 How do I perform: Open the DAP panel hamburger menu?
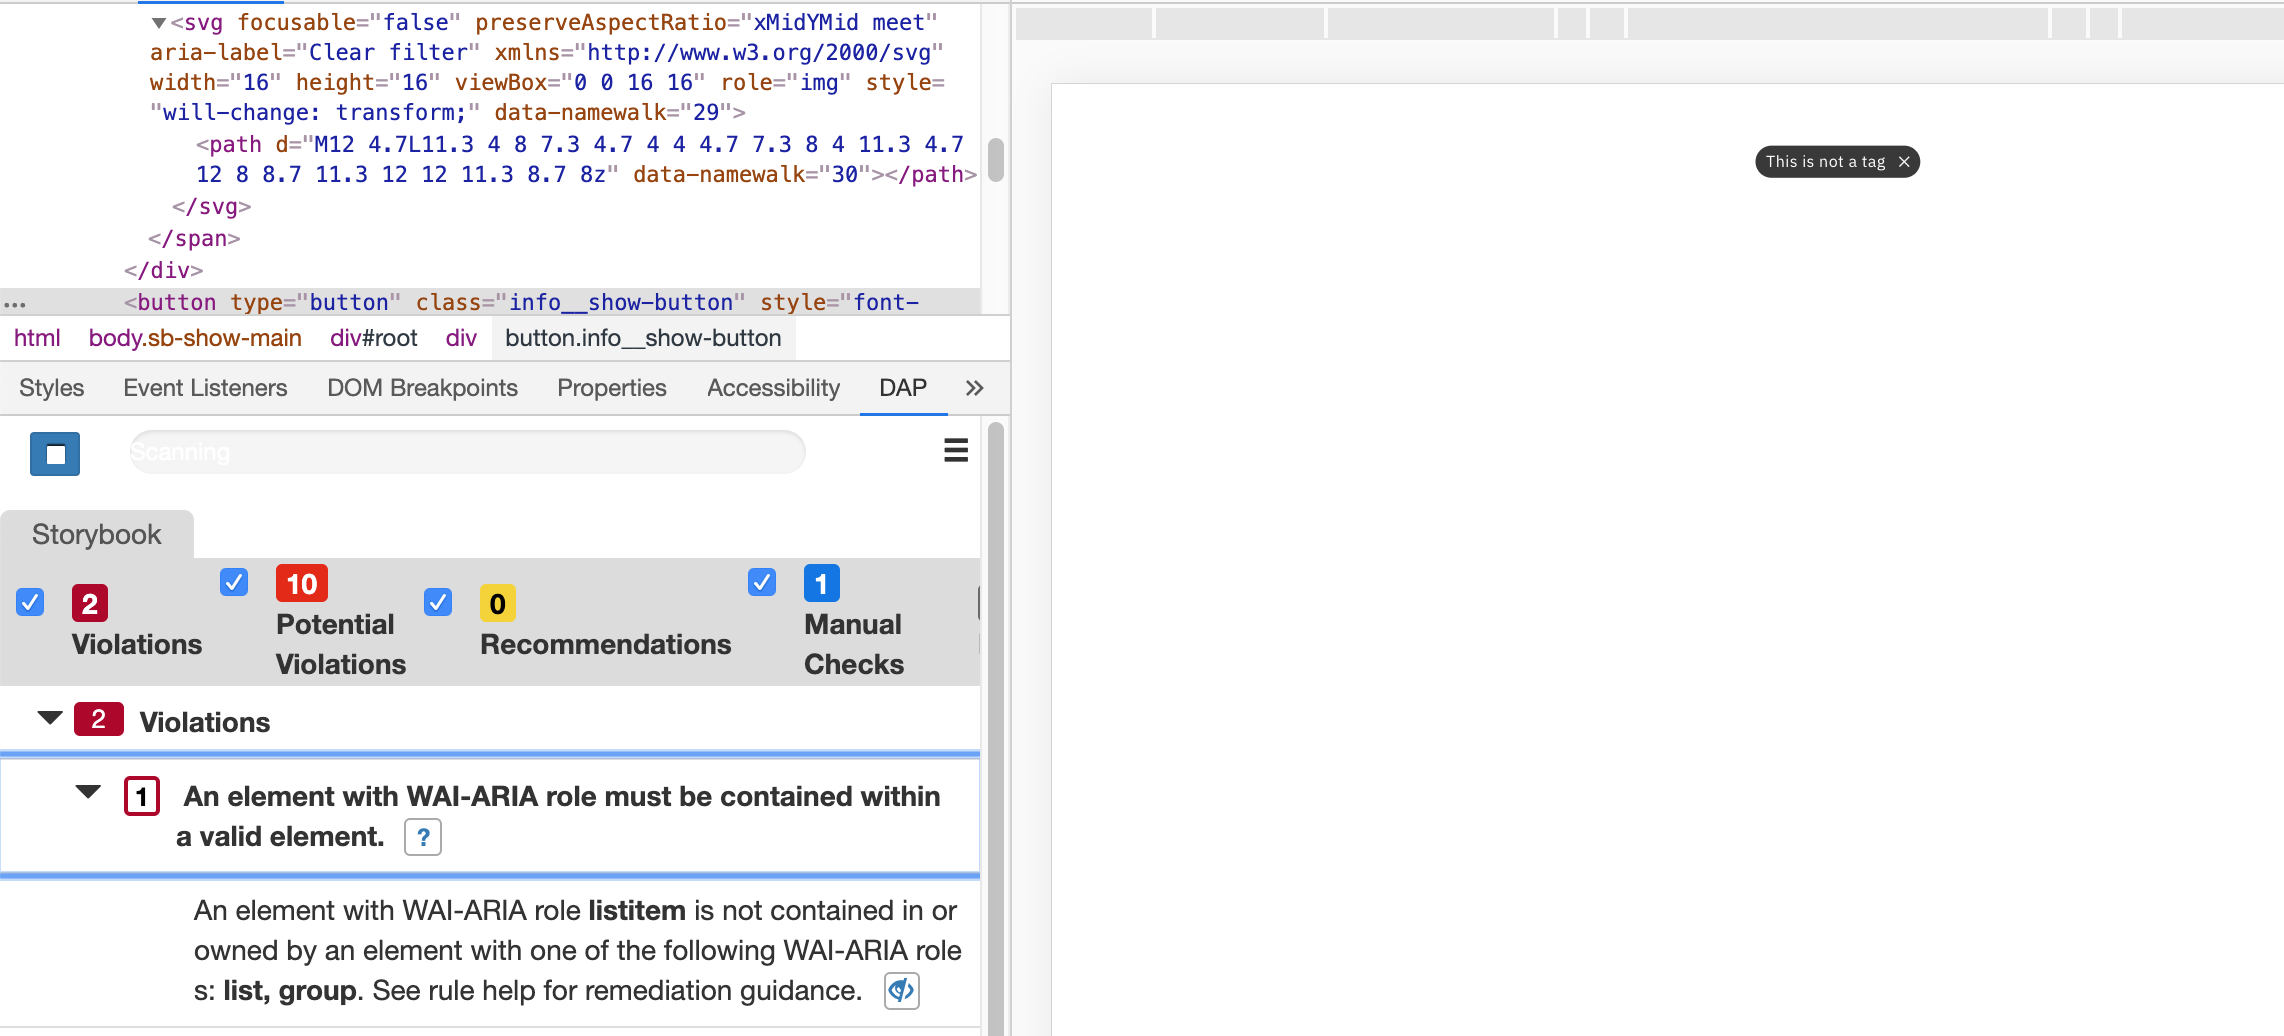(x=955, y=451)
